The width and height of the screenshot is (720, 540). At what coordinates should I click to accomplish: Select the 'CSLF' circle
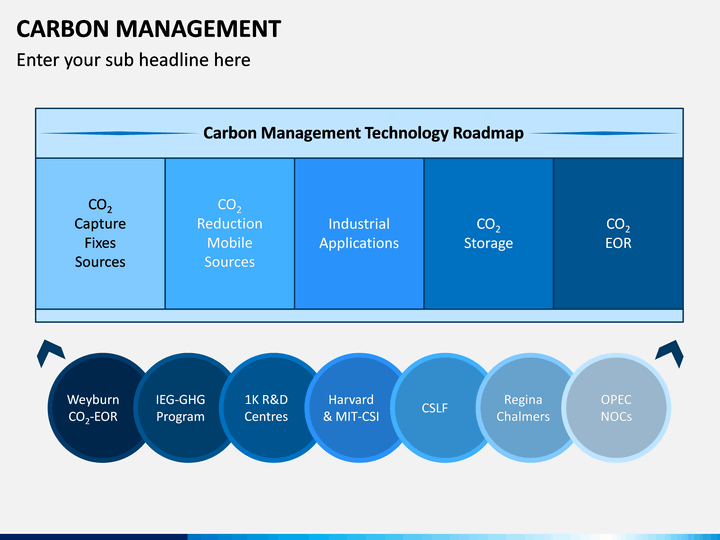coord(437,408)
